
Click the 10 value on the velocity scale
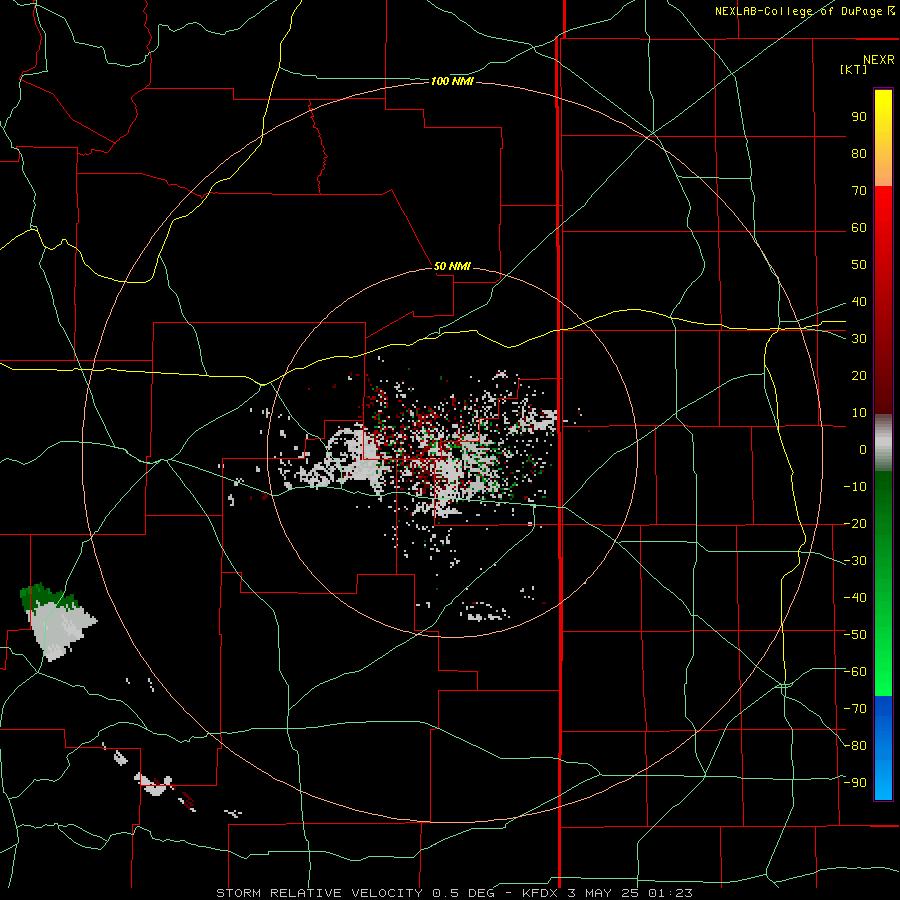[x=859, y=413]
